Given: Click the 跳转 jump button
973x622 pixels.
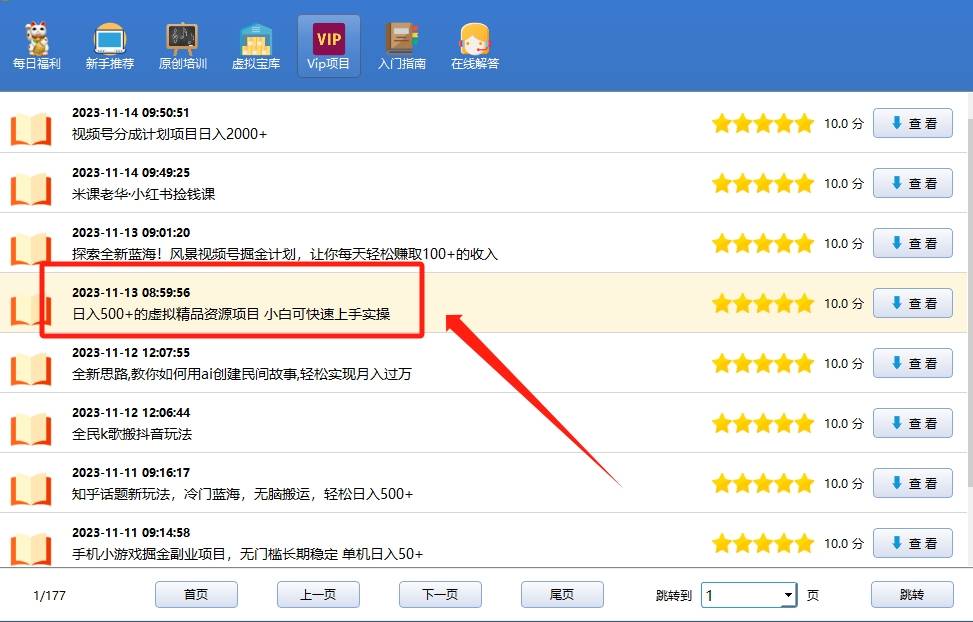Looking at the screenshot, I should pos(912,595).
